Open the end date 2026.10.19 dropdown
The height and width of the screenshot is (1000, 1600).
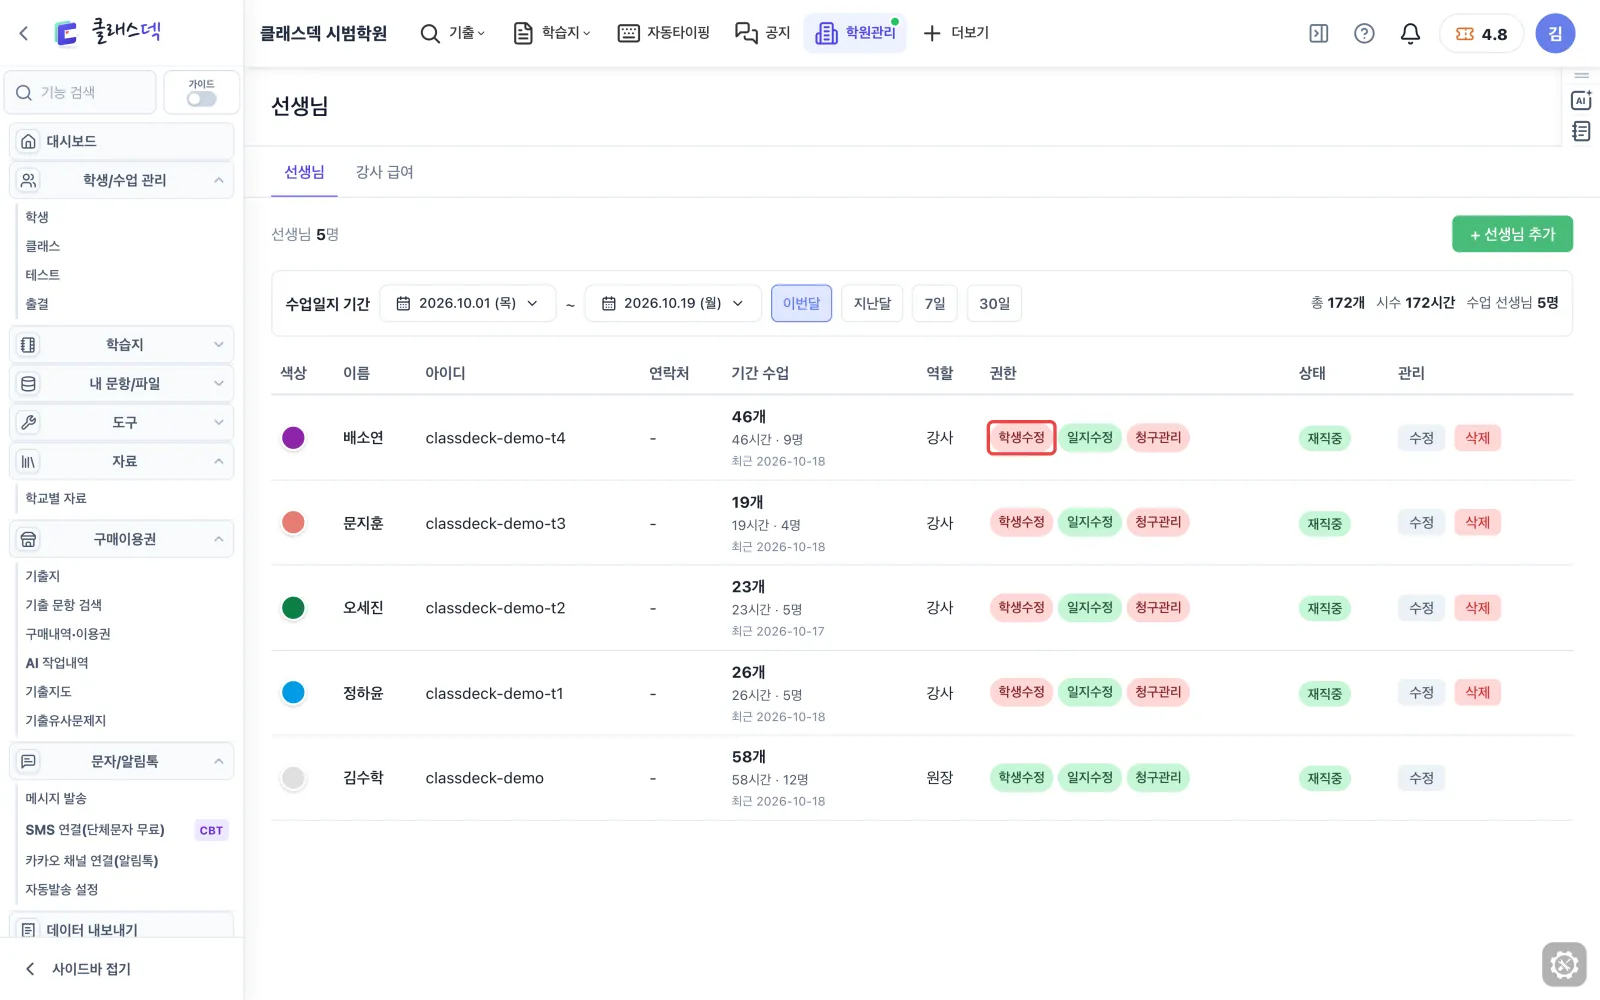point(673,303)
